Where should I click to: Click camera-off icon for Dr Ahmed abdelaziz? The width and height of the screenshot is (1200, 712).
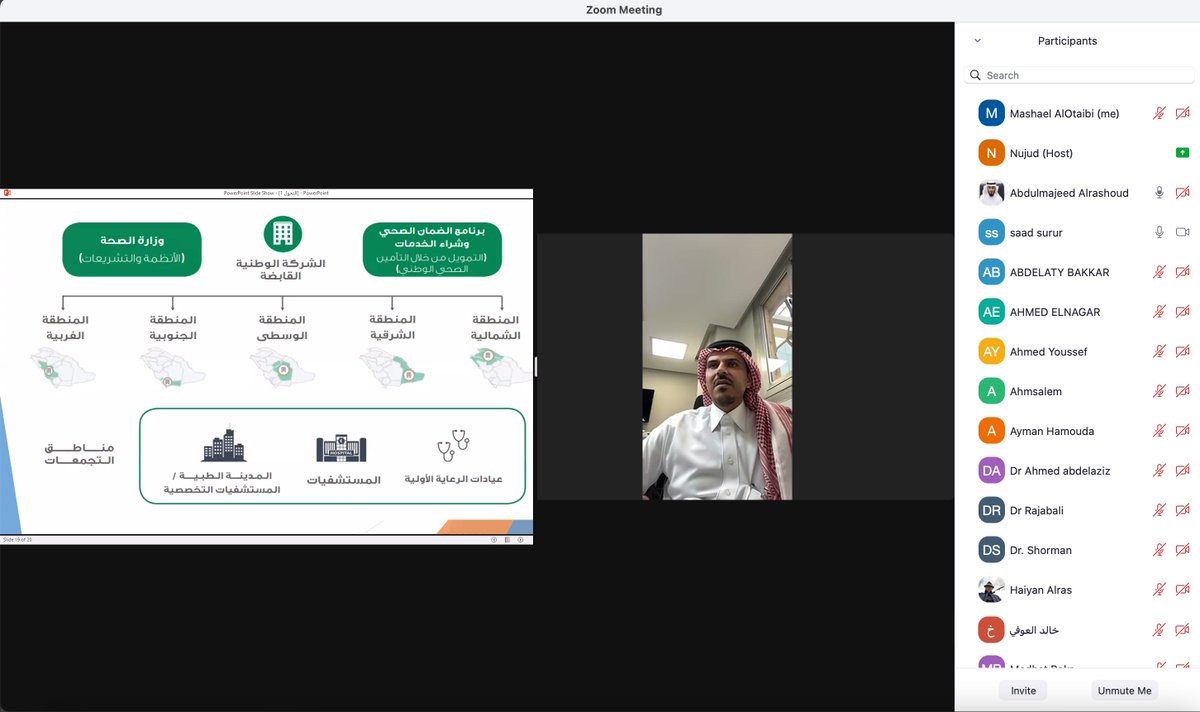click(1182, 470)
